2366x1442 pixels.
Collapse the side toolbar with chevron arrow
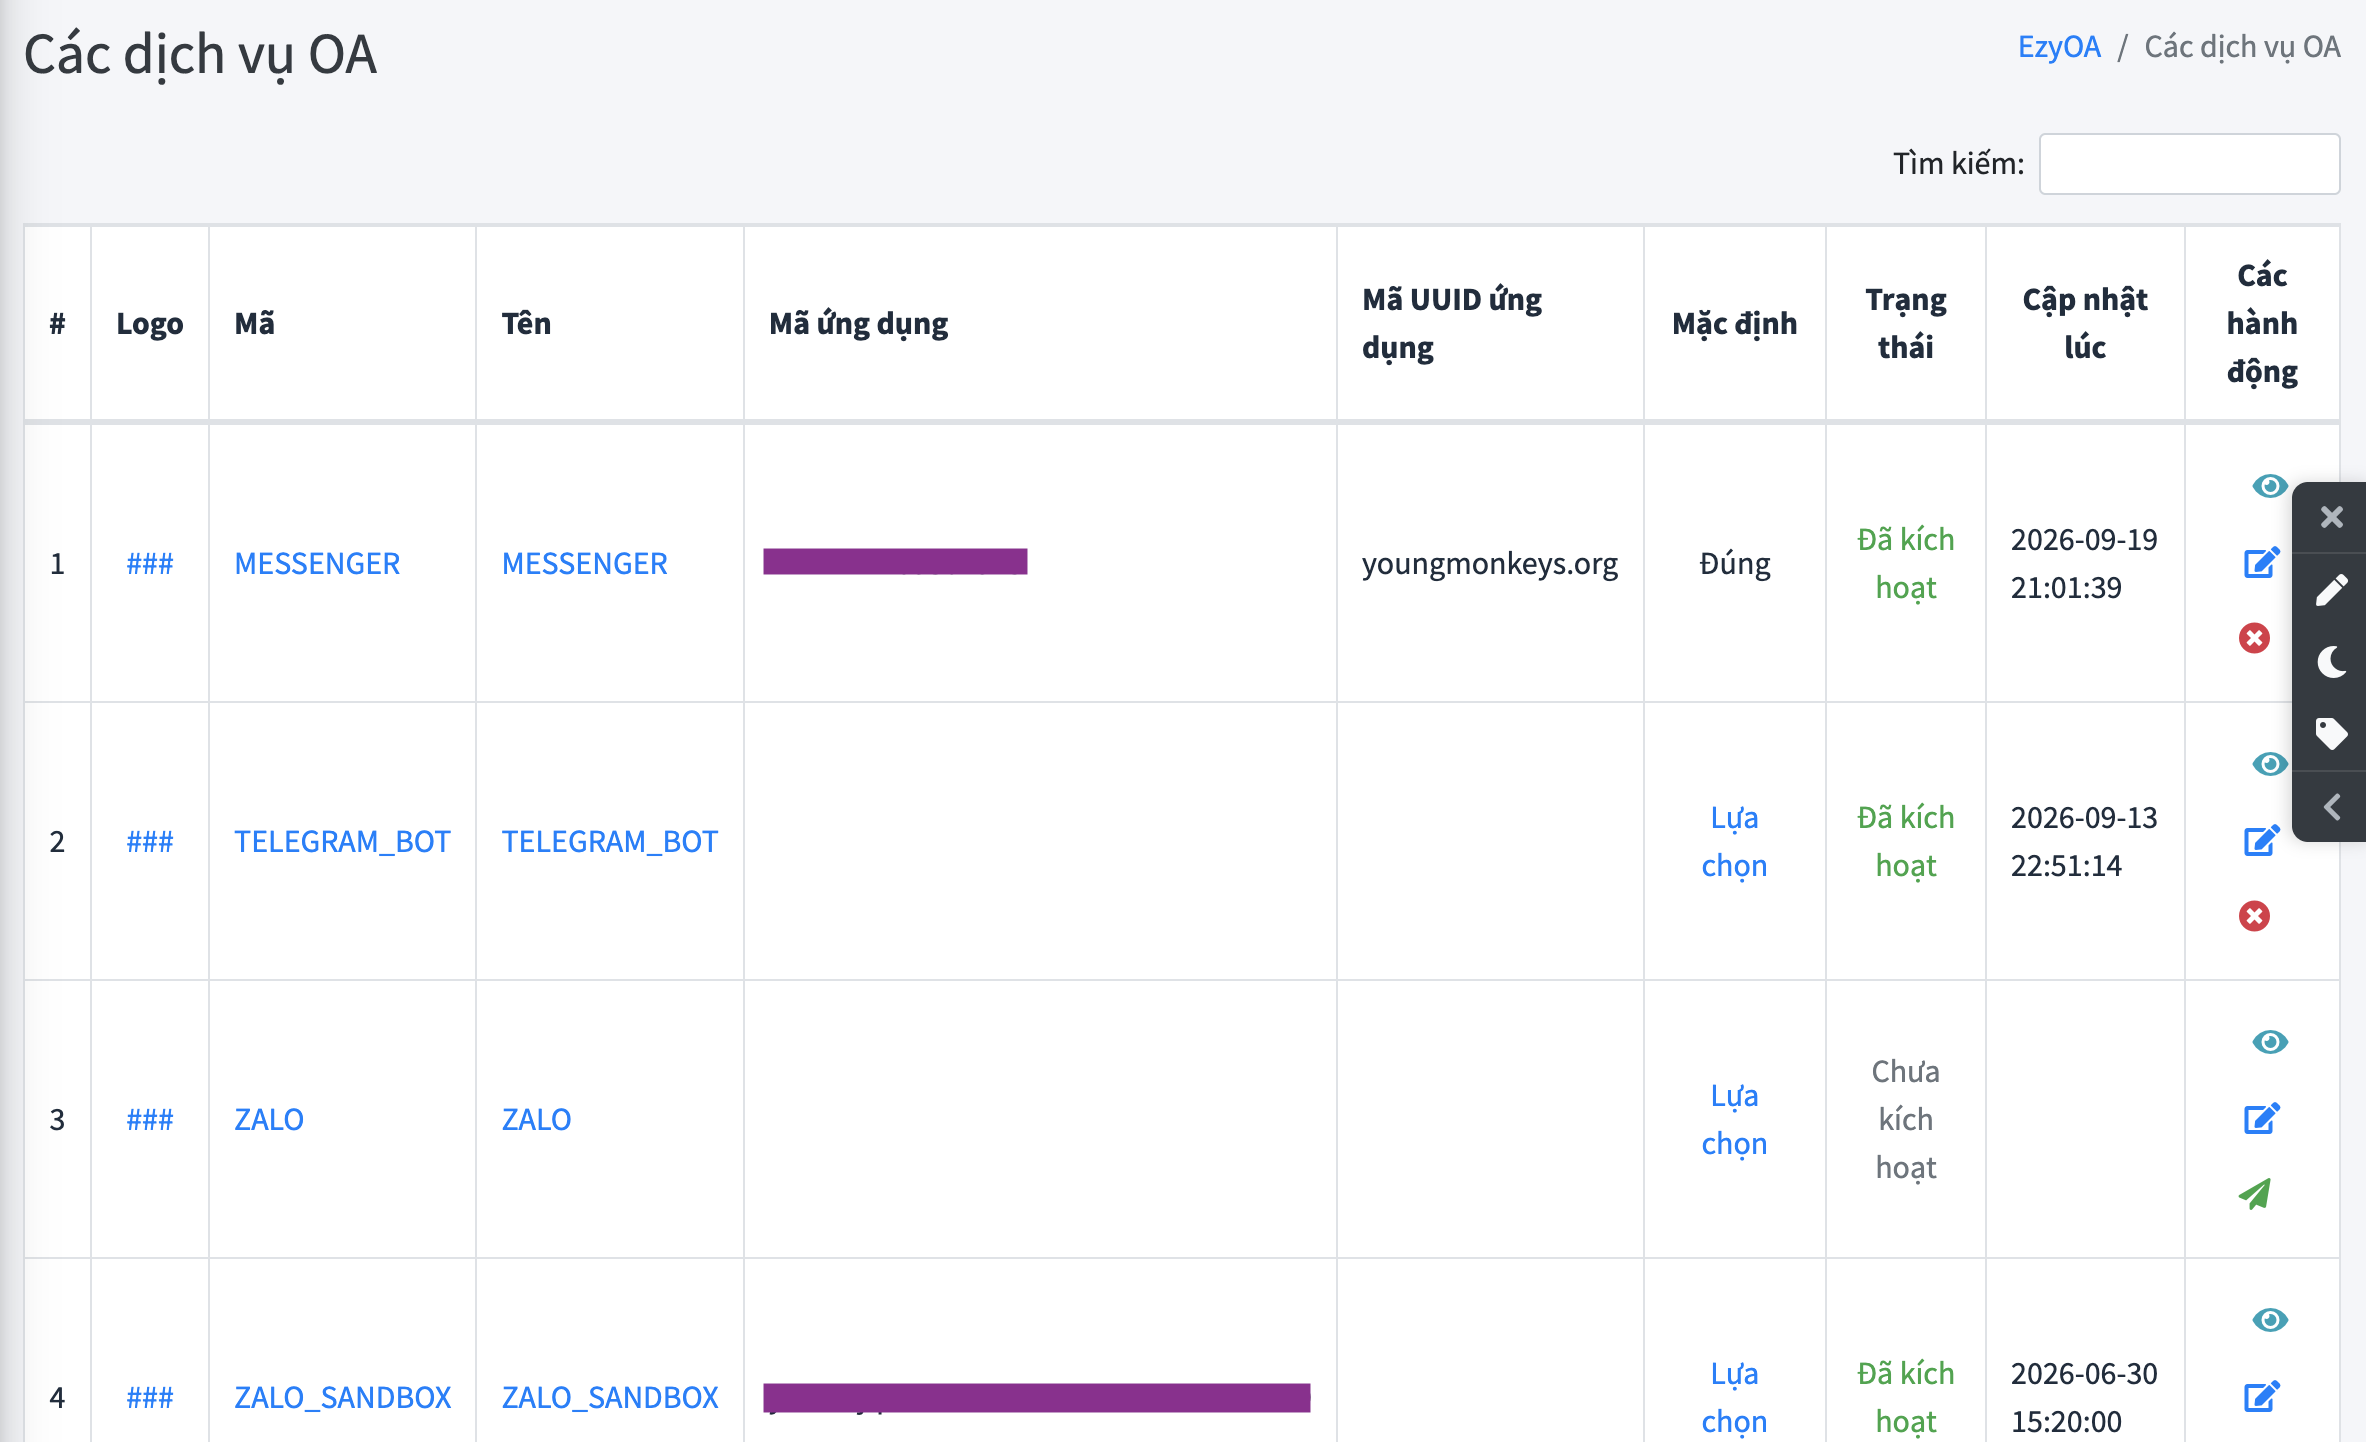click(2331, 807)
